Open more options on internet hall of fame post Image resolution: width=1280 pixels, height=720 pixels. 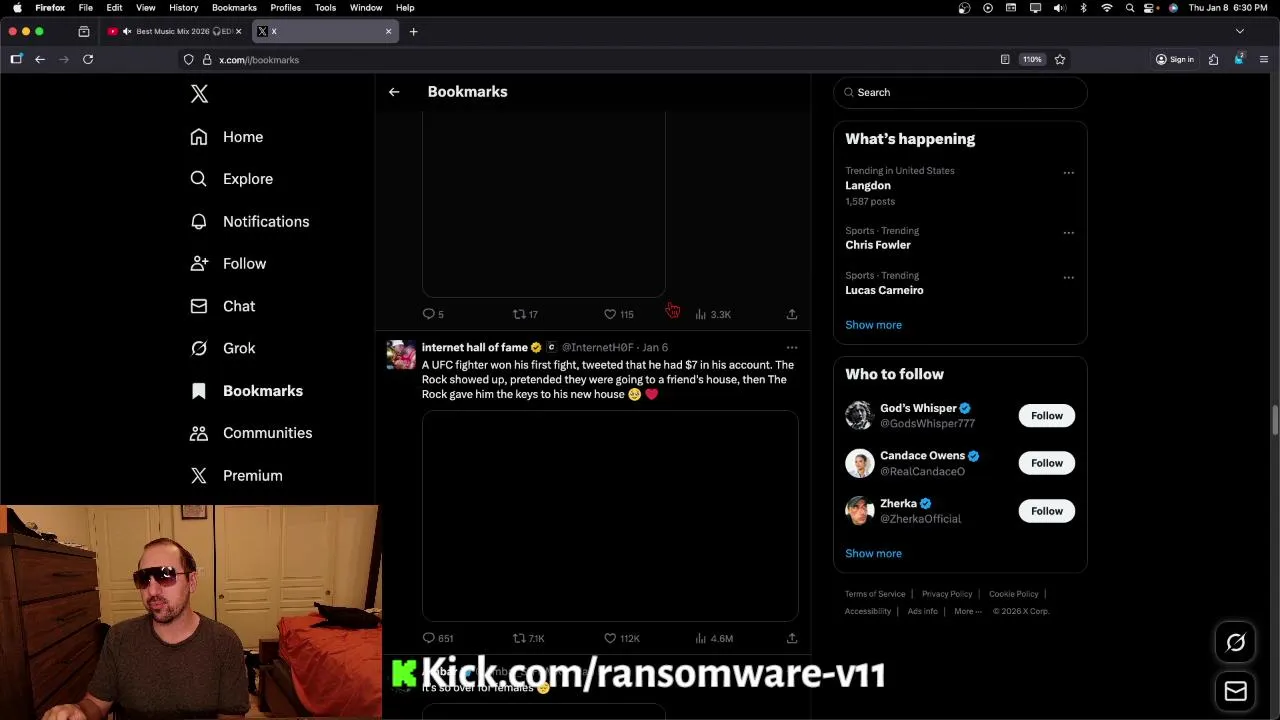(791, 348)
